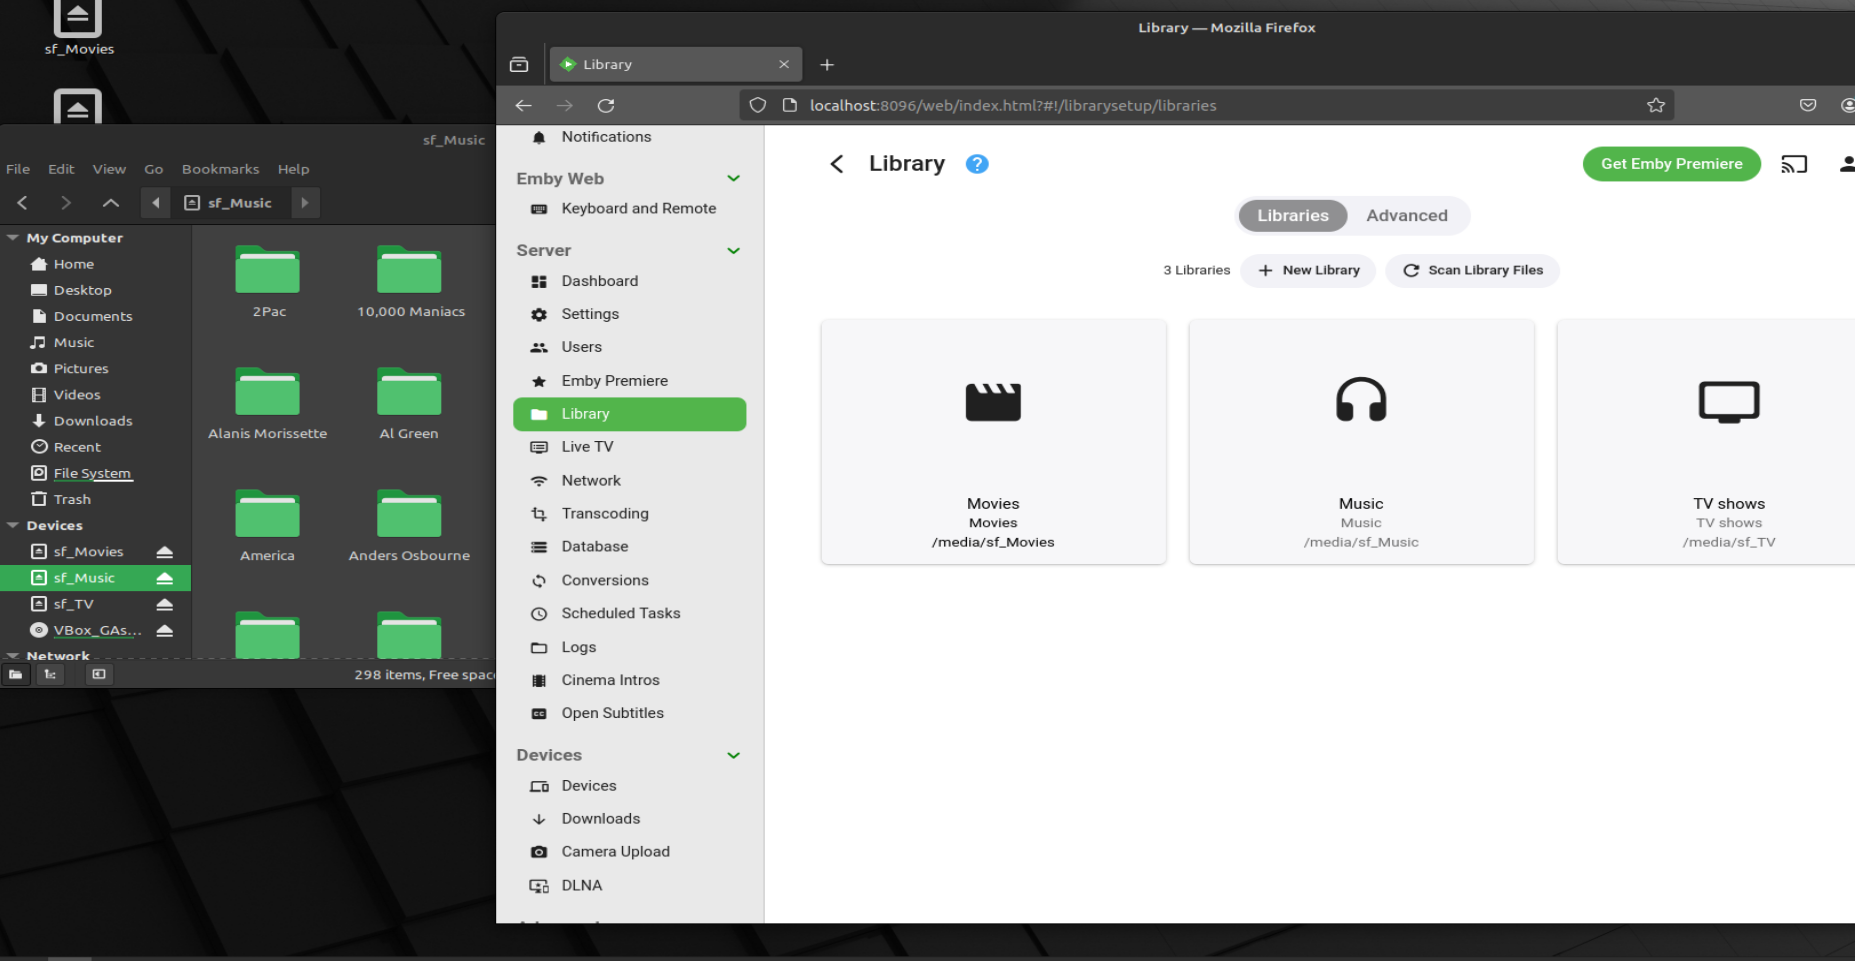
Task: Close the Library browser tab
Action: coord(784,64)
